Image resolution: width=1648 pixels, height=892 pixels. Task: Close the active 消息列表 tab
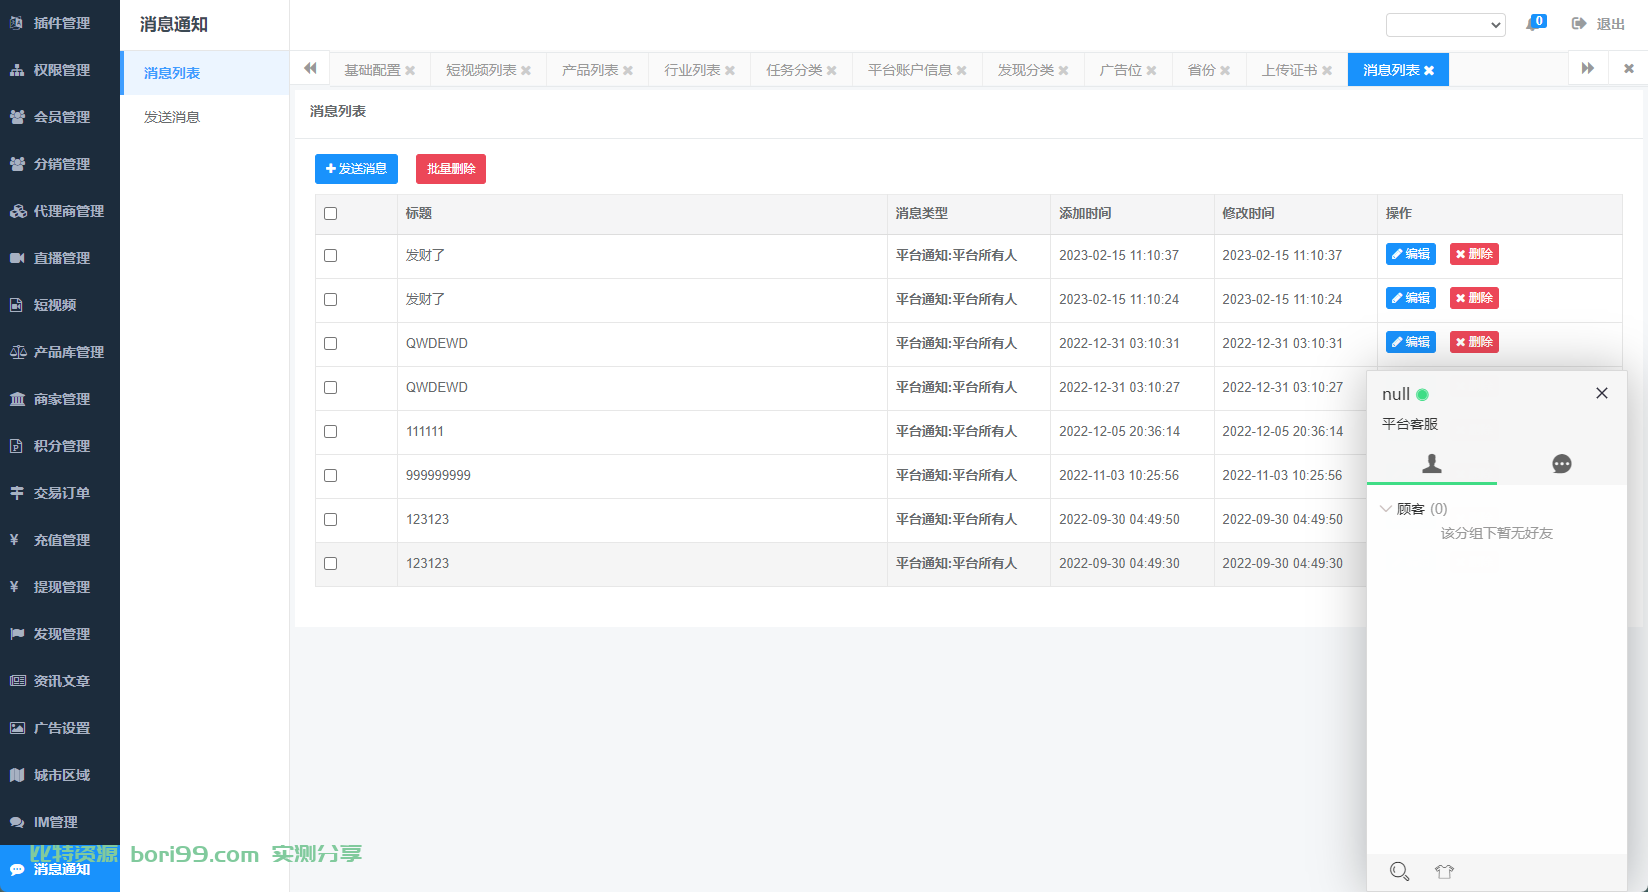tap(1429, 71)
